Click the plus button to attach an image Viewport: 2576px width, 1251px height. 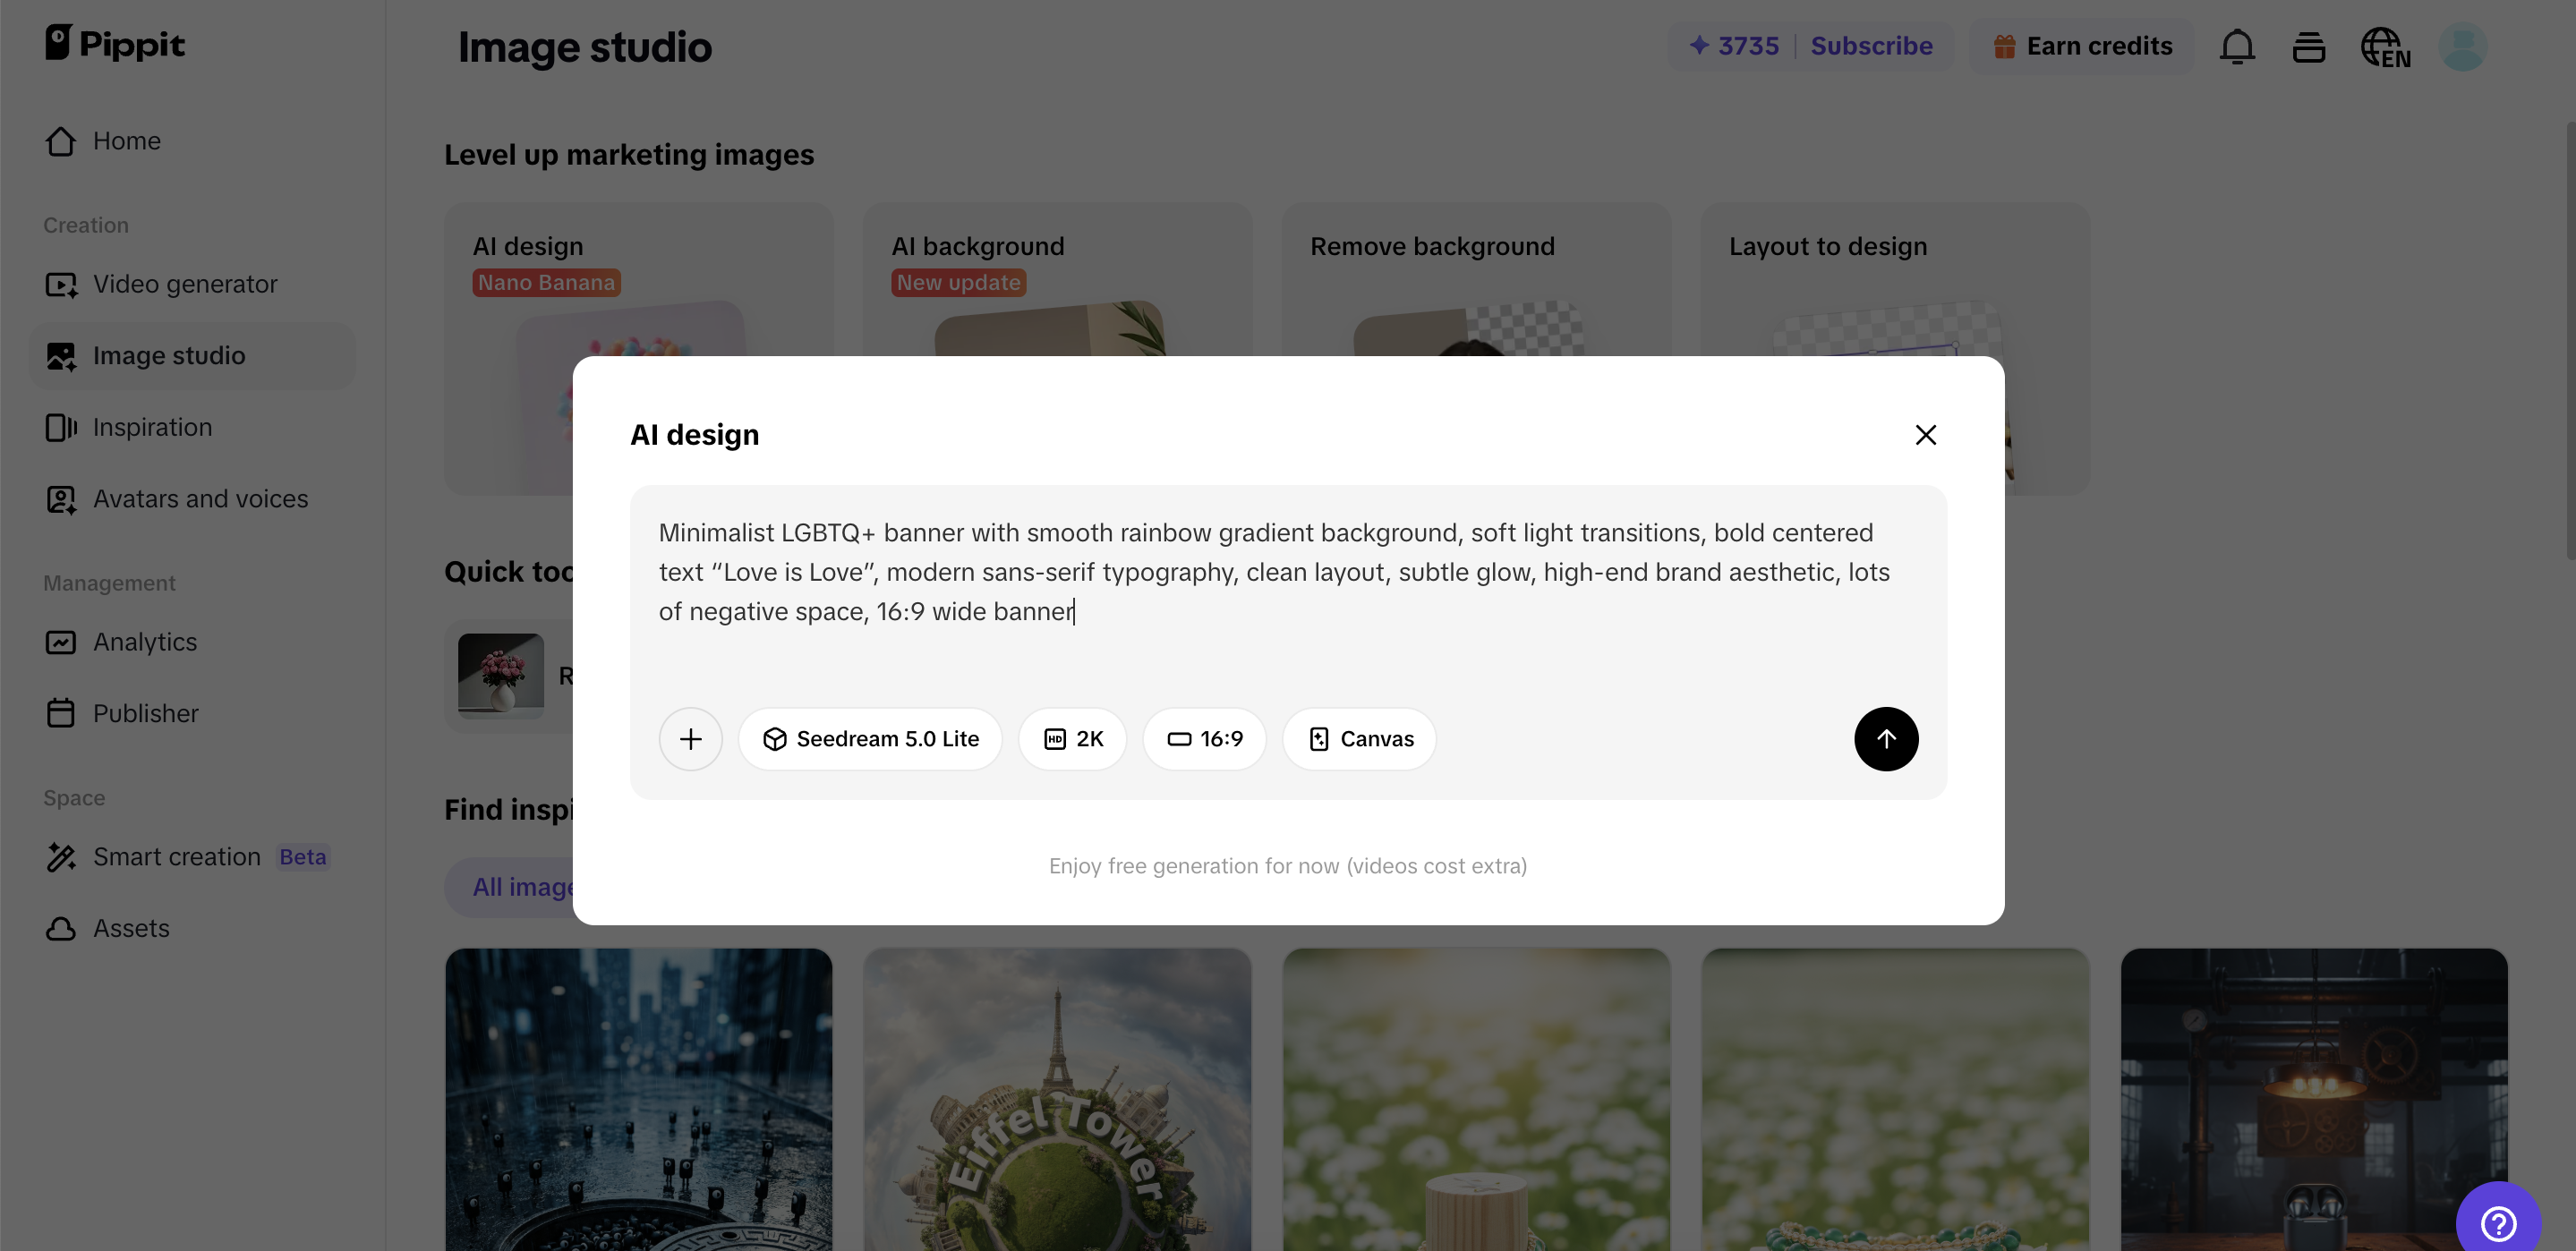[690, 739]
